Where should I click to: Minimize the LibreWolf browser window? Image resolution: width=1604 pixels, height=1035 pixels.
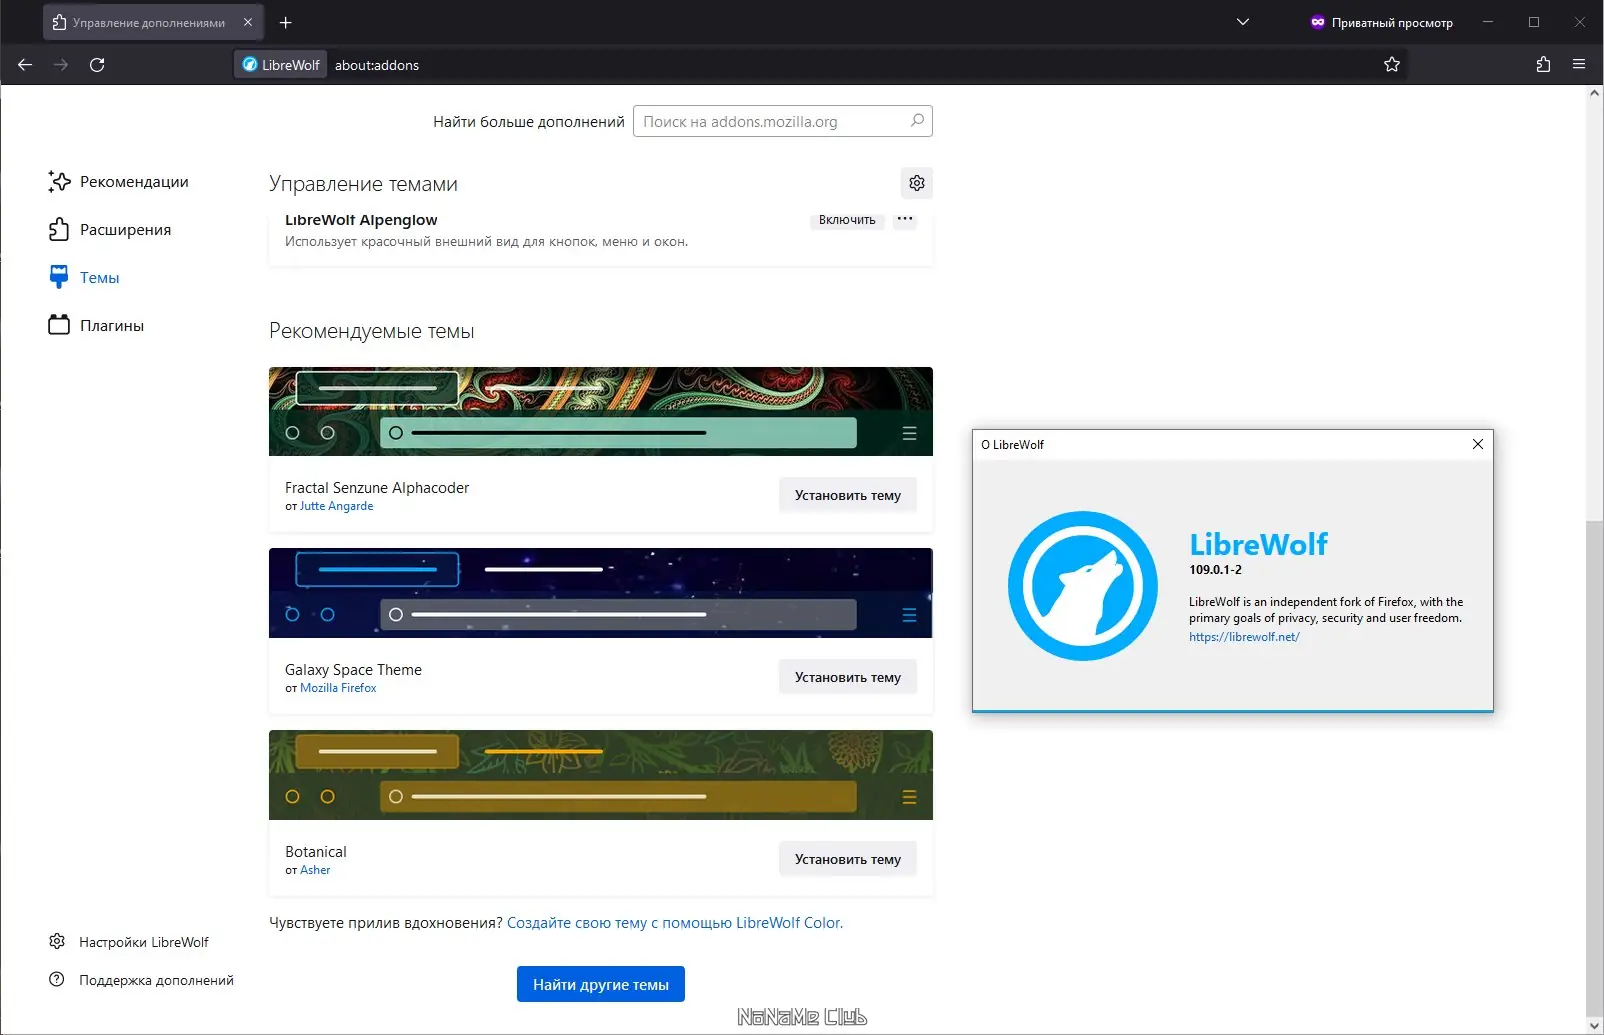pos(1488,22)
